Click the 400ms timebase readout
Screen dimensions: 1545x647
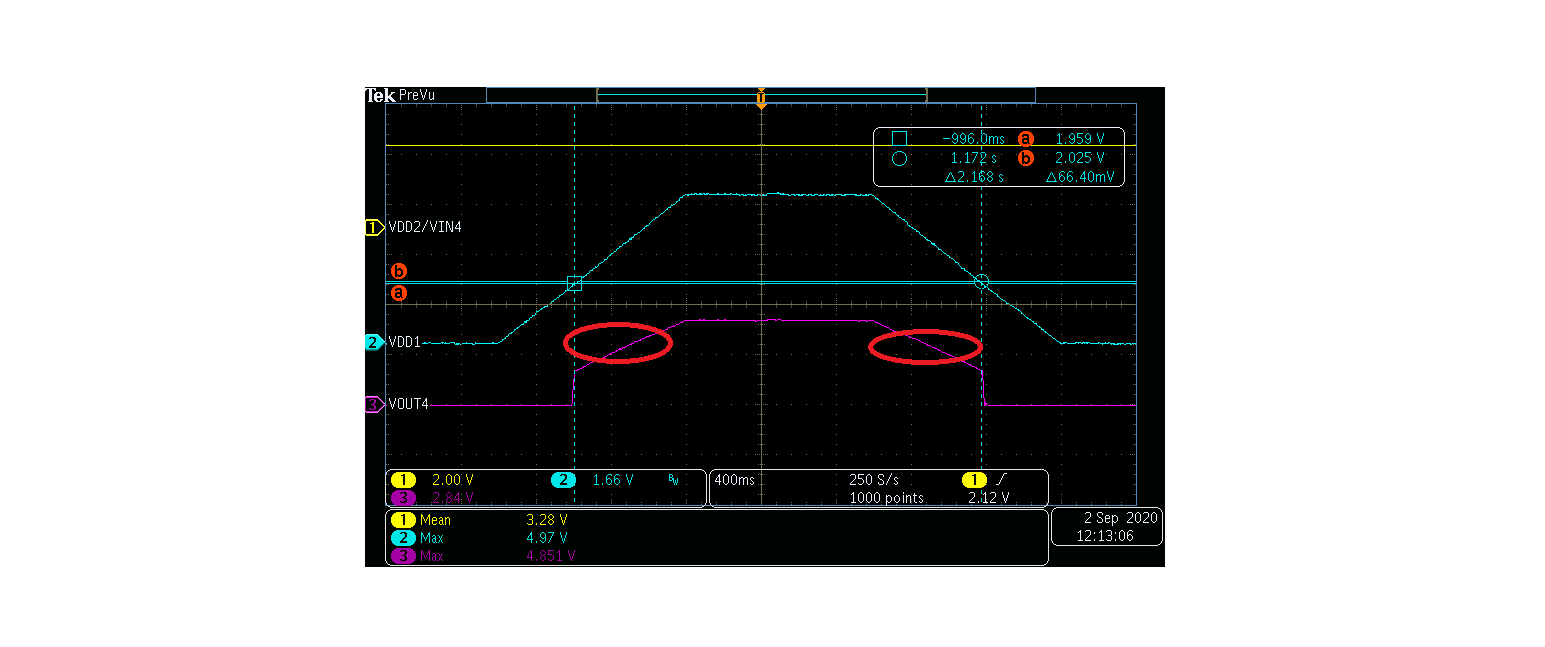(x=735, y=480)
